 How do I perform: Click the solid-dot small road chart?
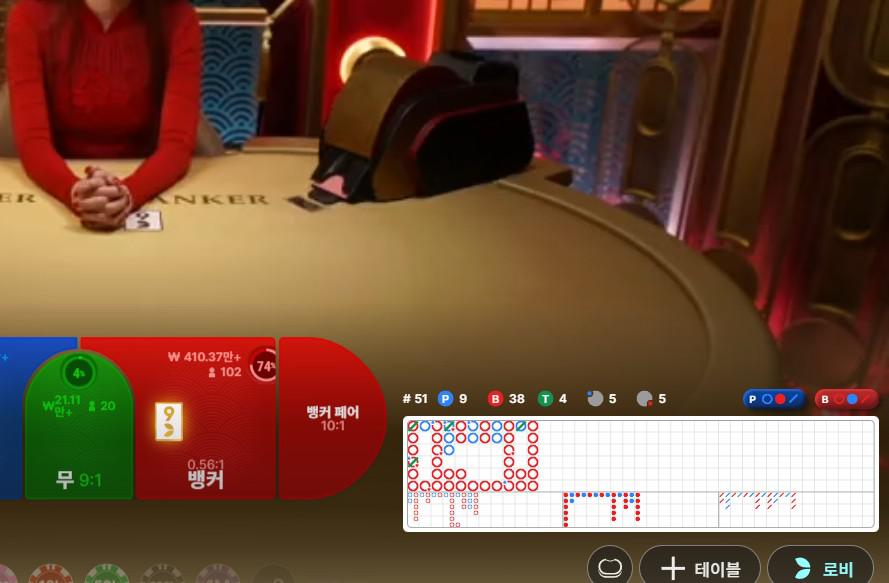640,509
